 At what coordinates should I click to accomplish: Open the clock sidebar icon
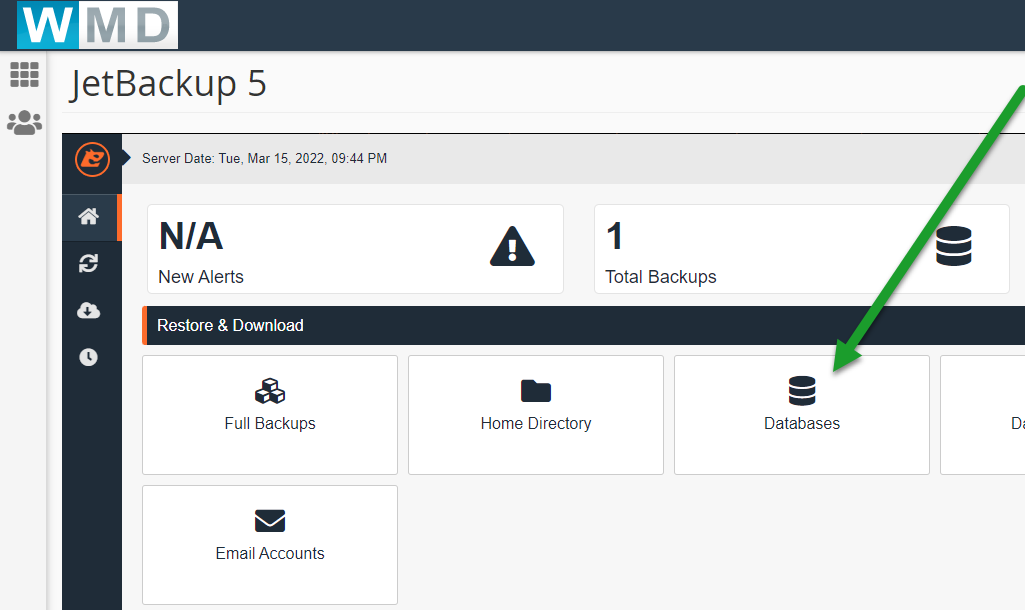point(88,357)
